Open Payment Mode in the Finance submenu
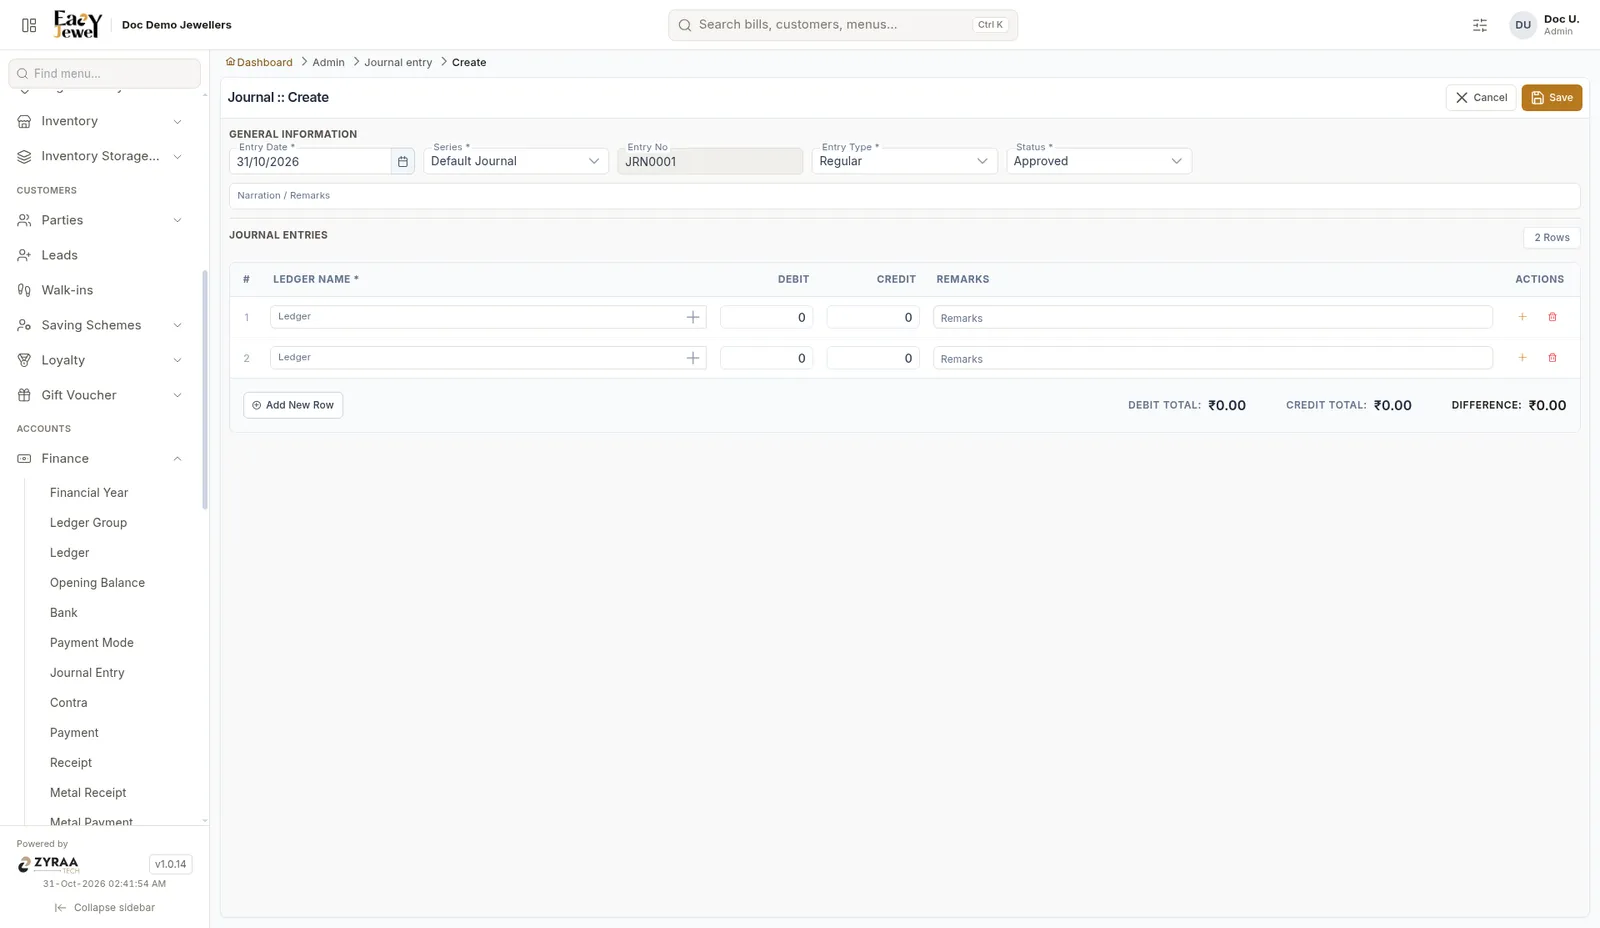 tap(92, 643)
